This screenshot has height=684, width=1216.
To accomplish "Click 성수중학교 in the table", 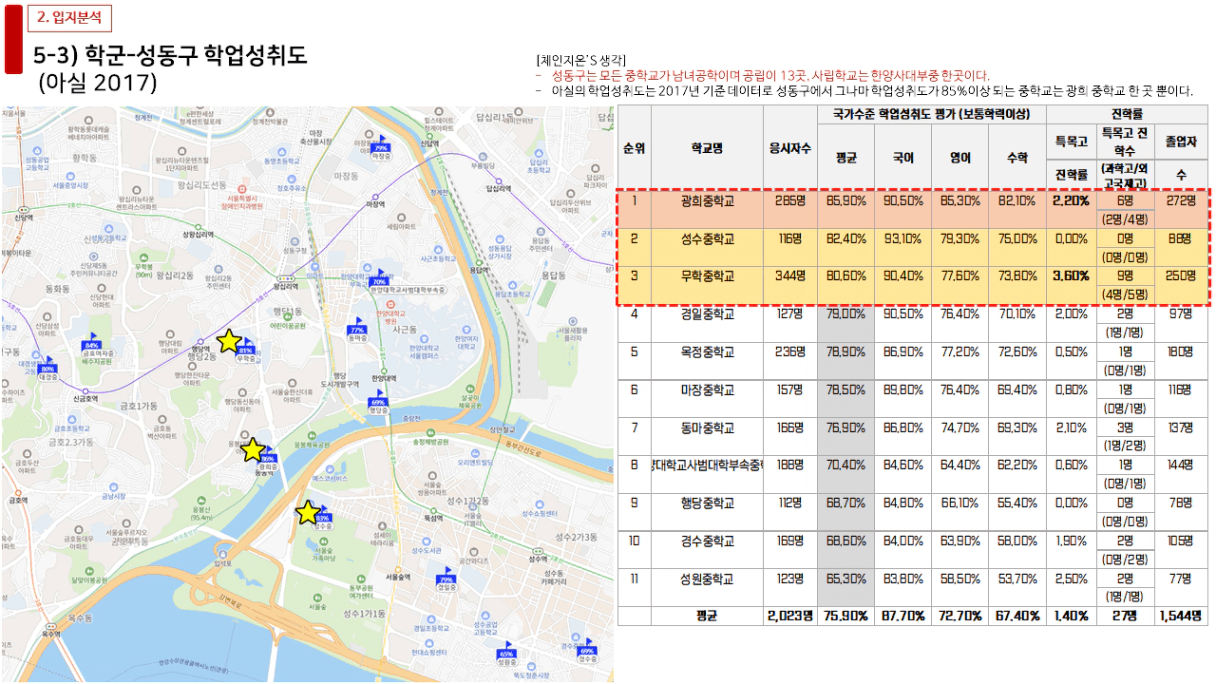I will 706,238.
